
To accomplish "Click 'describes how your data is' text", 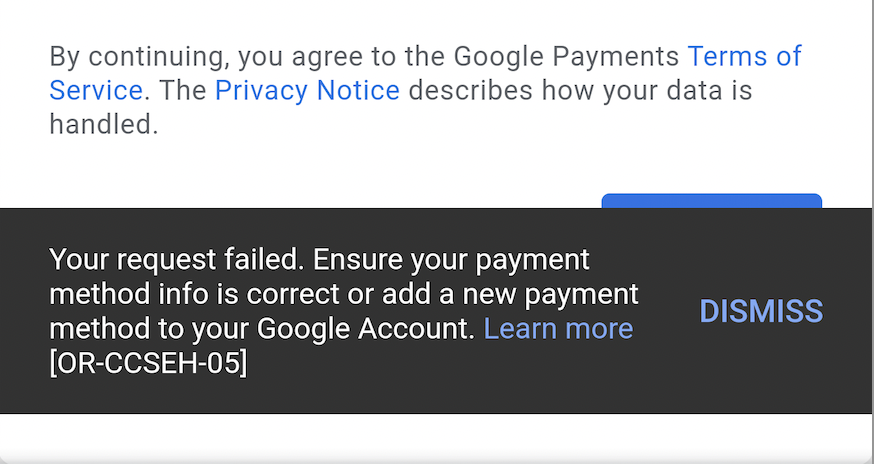I will click(x=580, y=90).
